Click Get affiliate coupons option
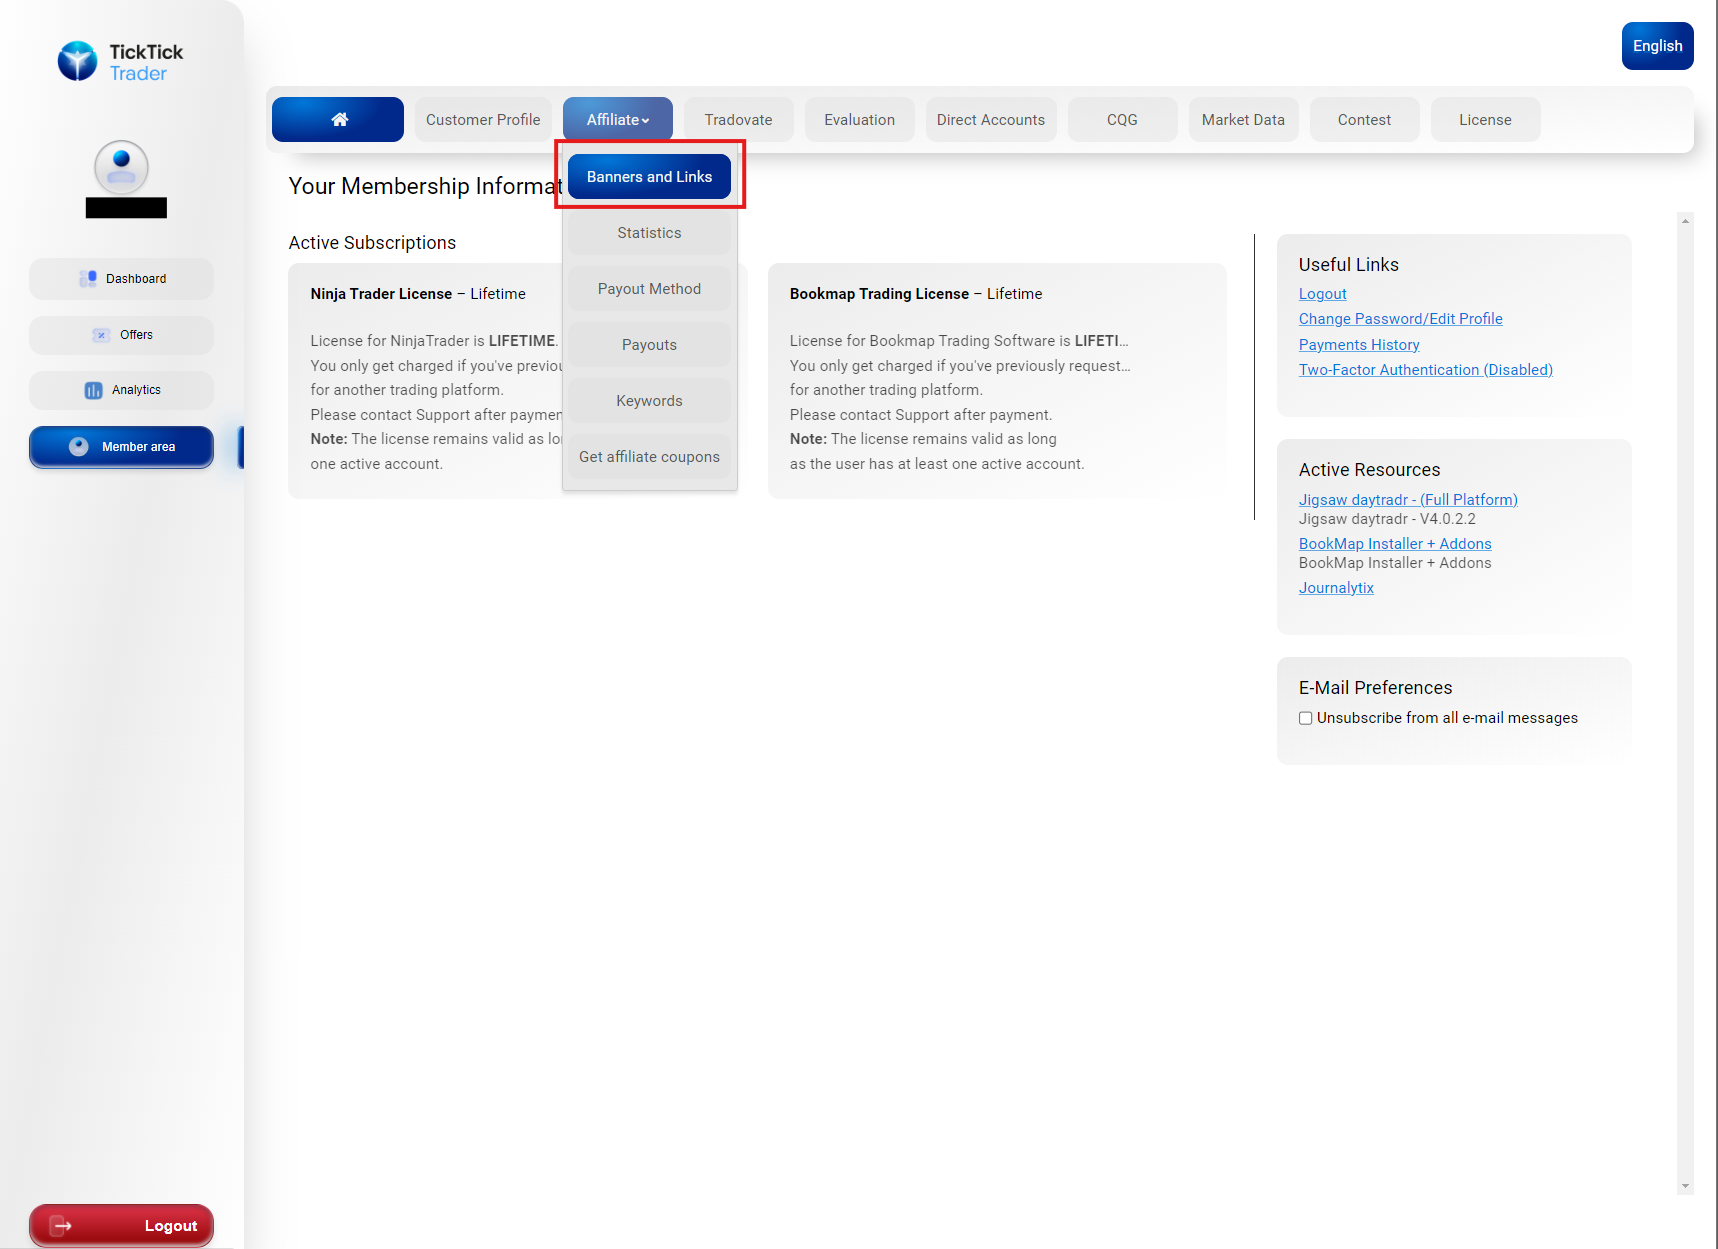 pyautogui.click(x=649, y=457)
